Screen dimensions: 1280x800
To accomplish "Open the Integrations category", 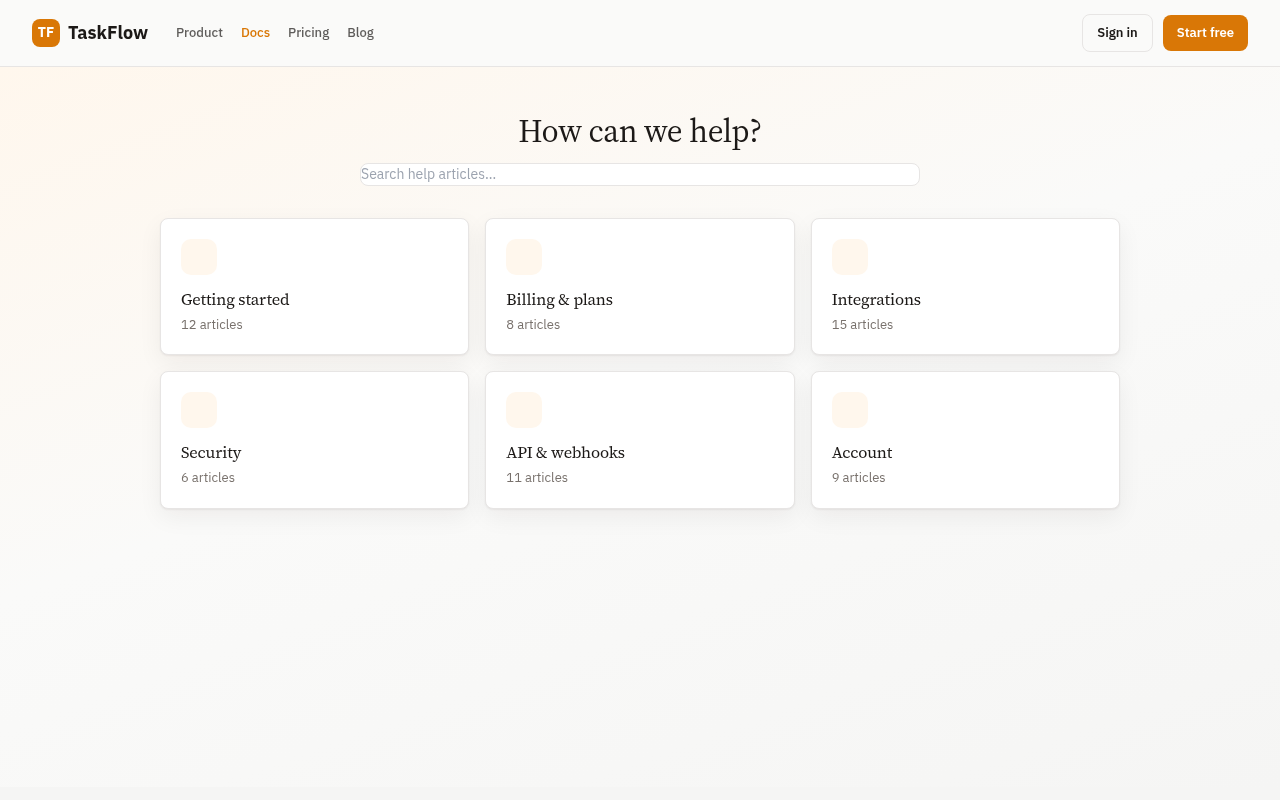I will tap(965, 286).
